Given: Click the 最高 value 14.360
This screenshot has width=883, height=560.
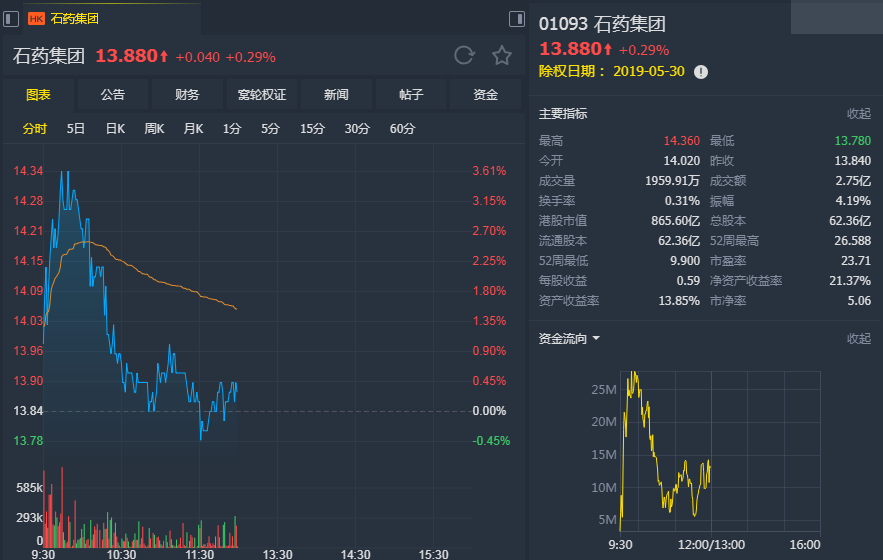Looking at the screenshot, I should point(681,141).
